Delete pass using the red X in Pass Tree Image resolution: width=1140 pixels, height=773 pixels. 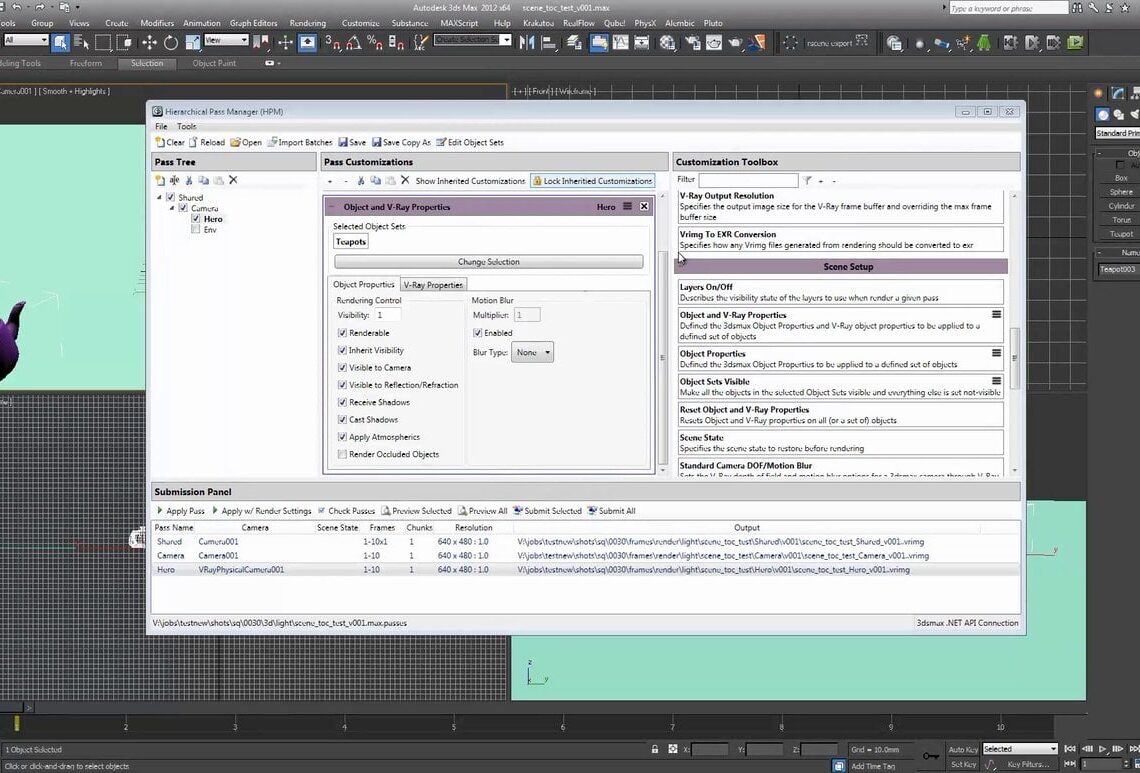point(233,179)
